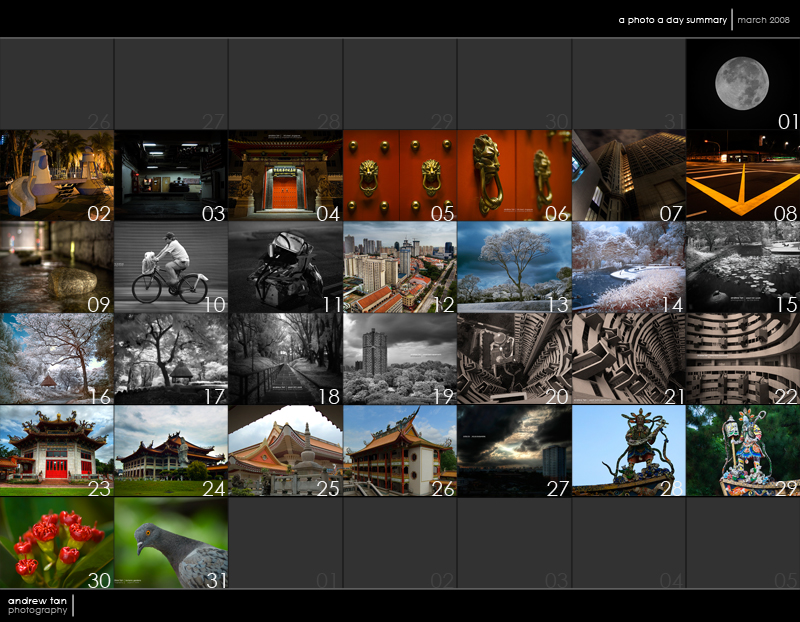Click the empty grey cell numbered 26
800x622 pixels.
(57, 84)
